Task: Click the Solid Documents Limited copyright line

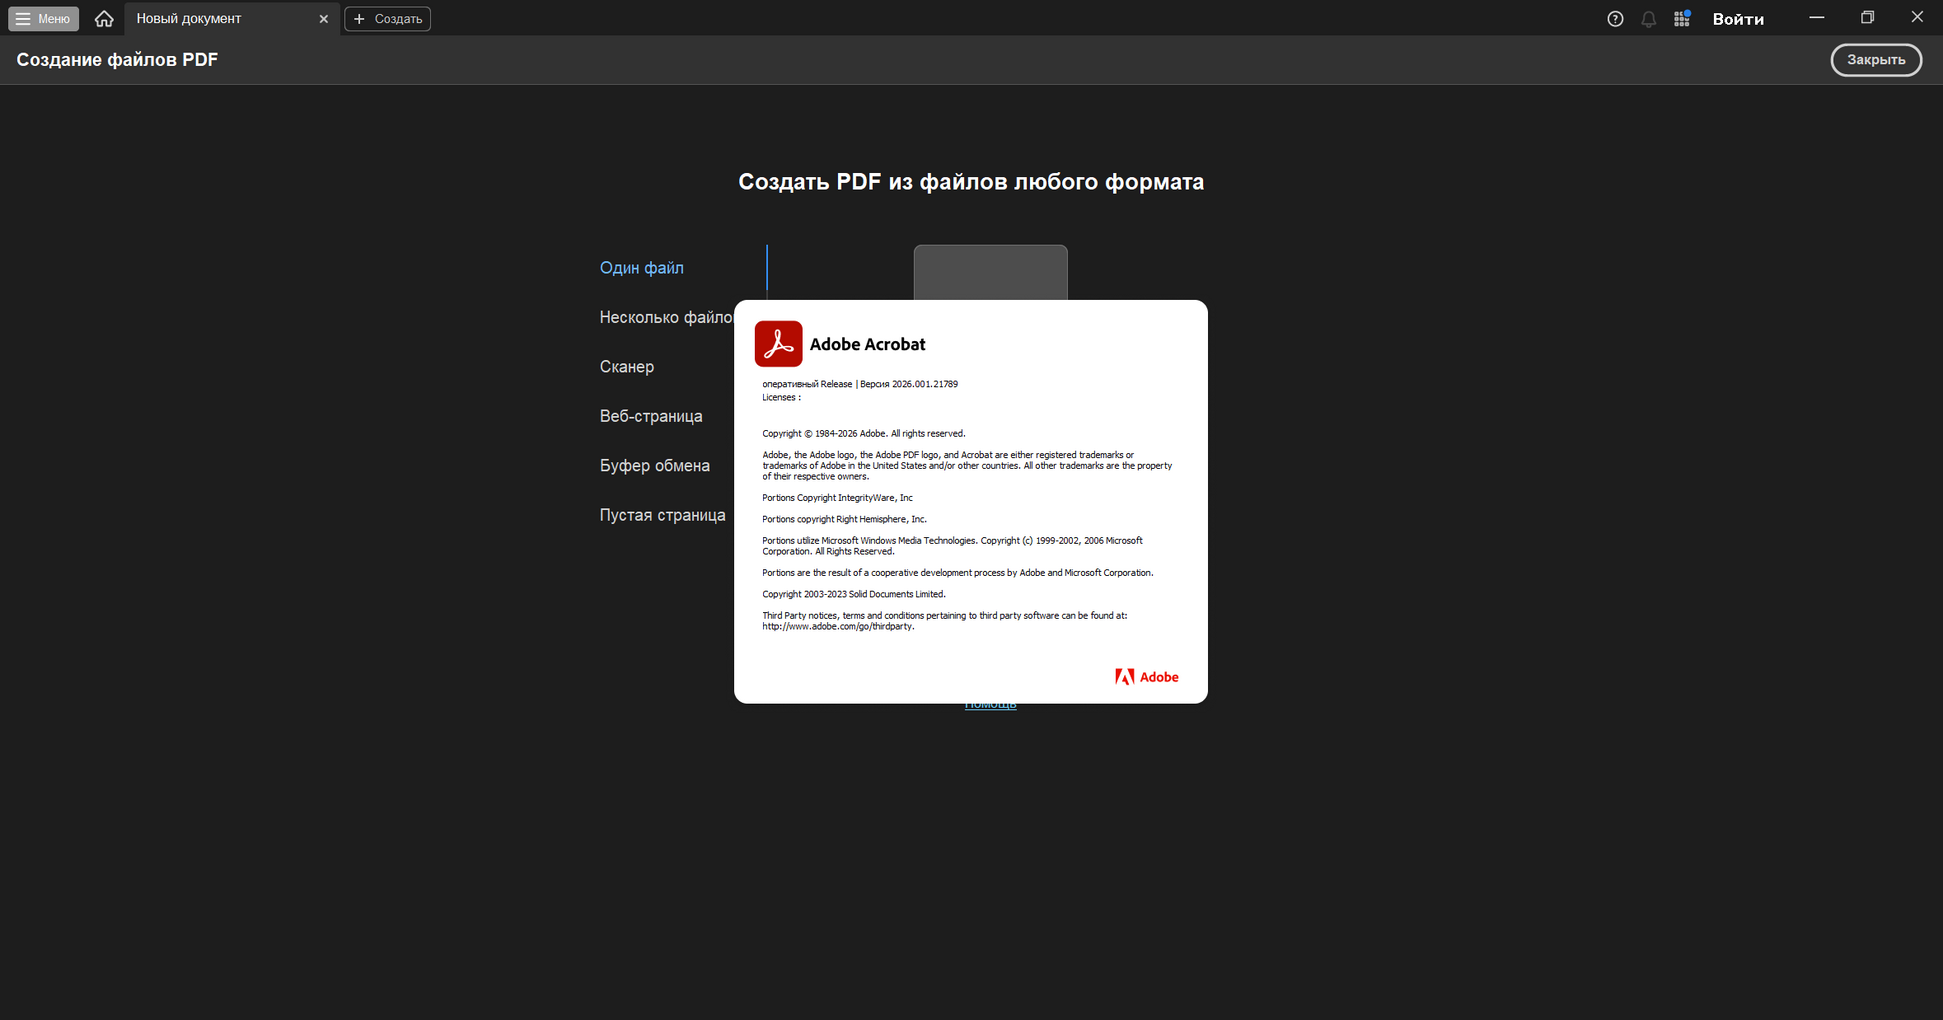Action: tap(854, 594)
